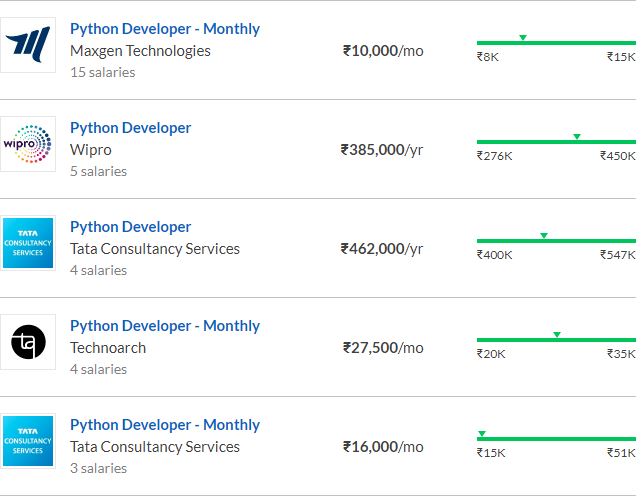Open TCS Python Developer - Monthly link
Screen dimensions: 642x498
coord(165,425)
